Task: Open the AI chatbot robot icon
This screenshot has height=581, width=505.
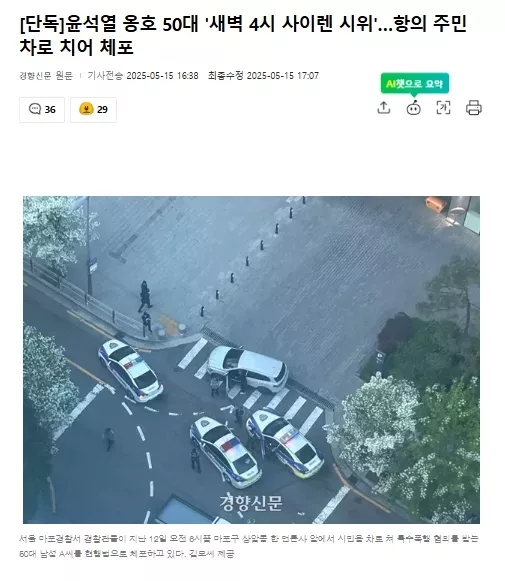Action: [413, 108]
